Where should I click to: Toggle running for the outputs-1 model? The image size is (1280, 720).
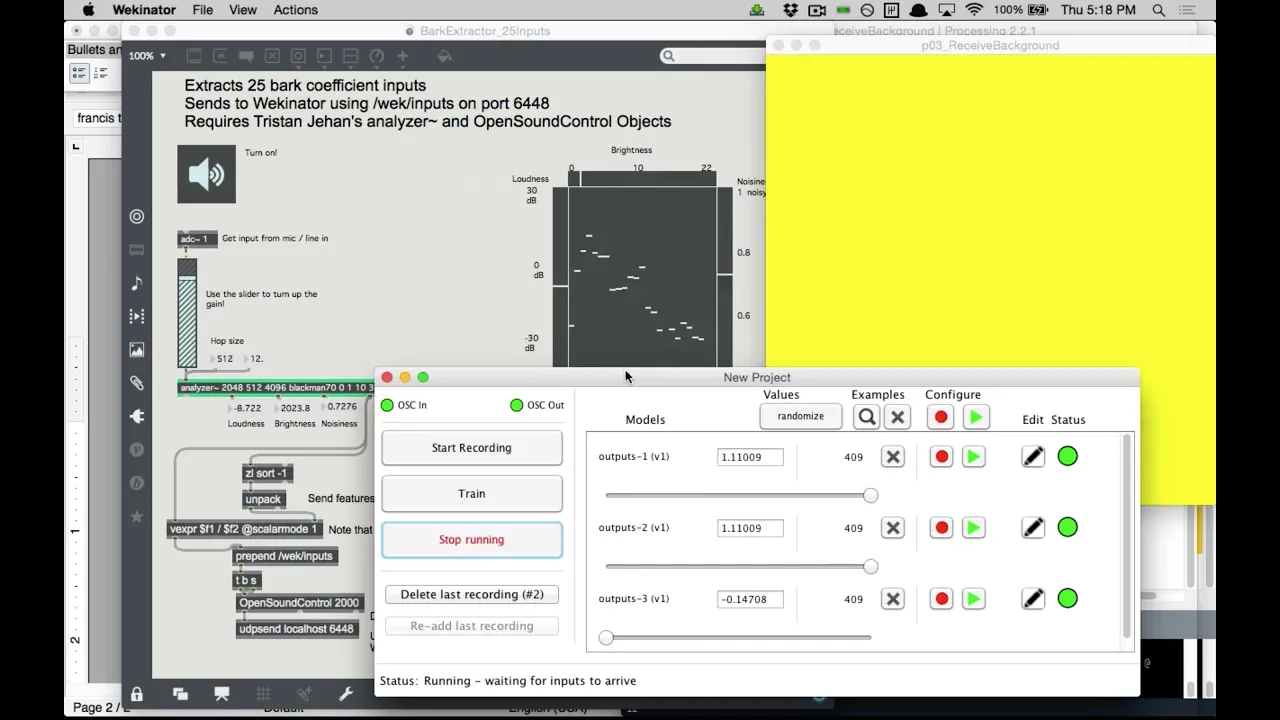973,457
